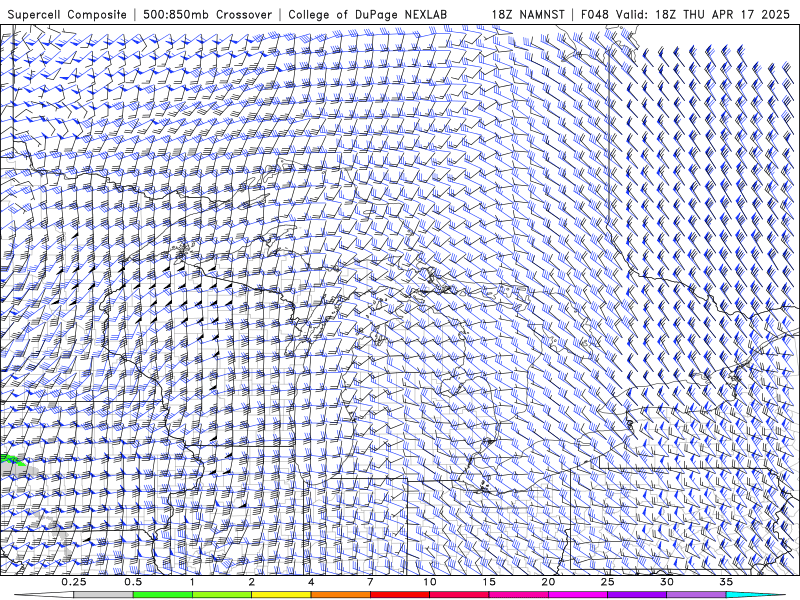Click the 0.25 legend value
Screen dimensions: 800x600
point(74,582)
